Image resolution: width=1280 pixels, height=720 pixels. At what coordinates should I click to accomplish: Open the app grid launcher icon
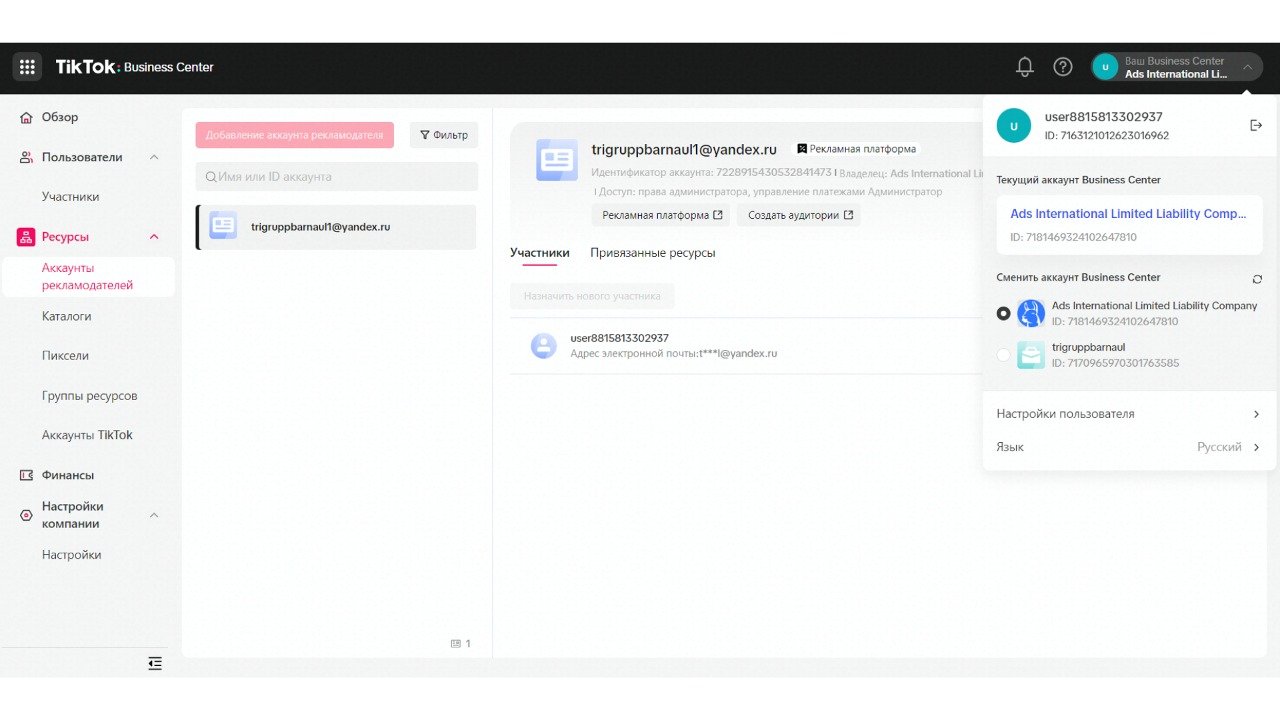pyautogui.click(x=27, y=67)
